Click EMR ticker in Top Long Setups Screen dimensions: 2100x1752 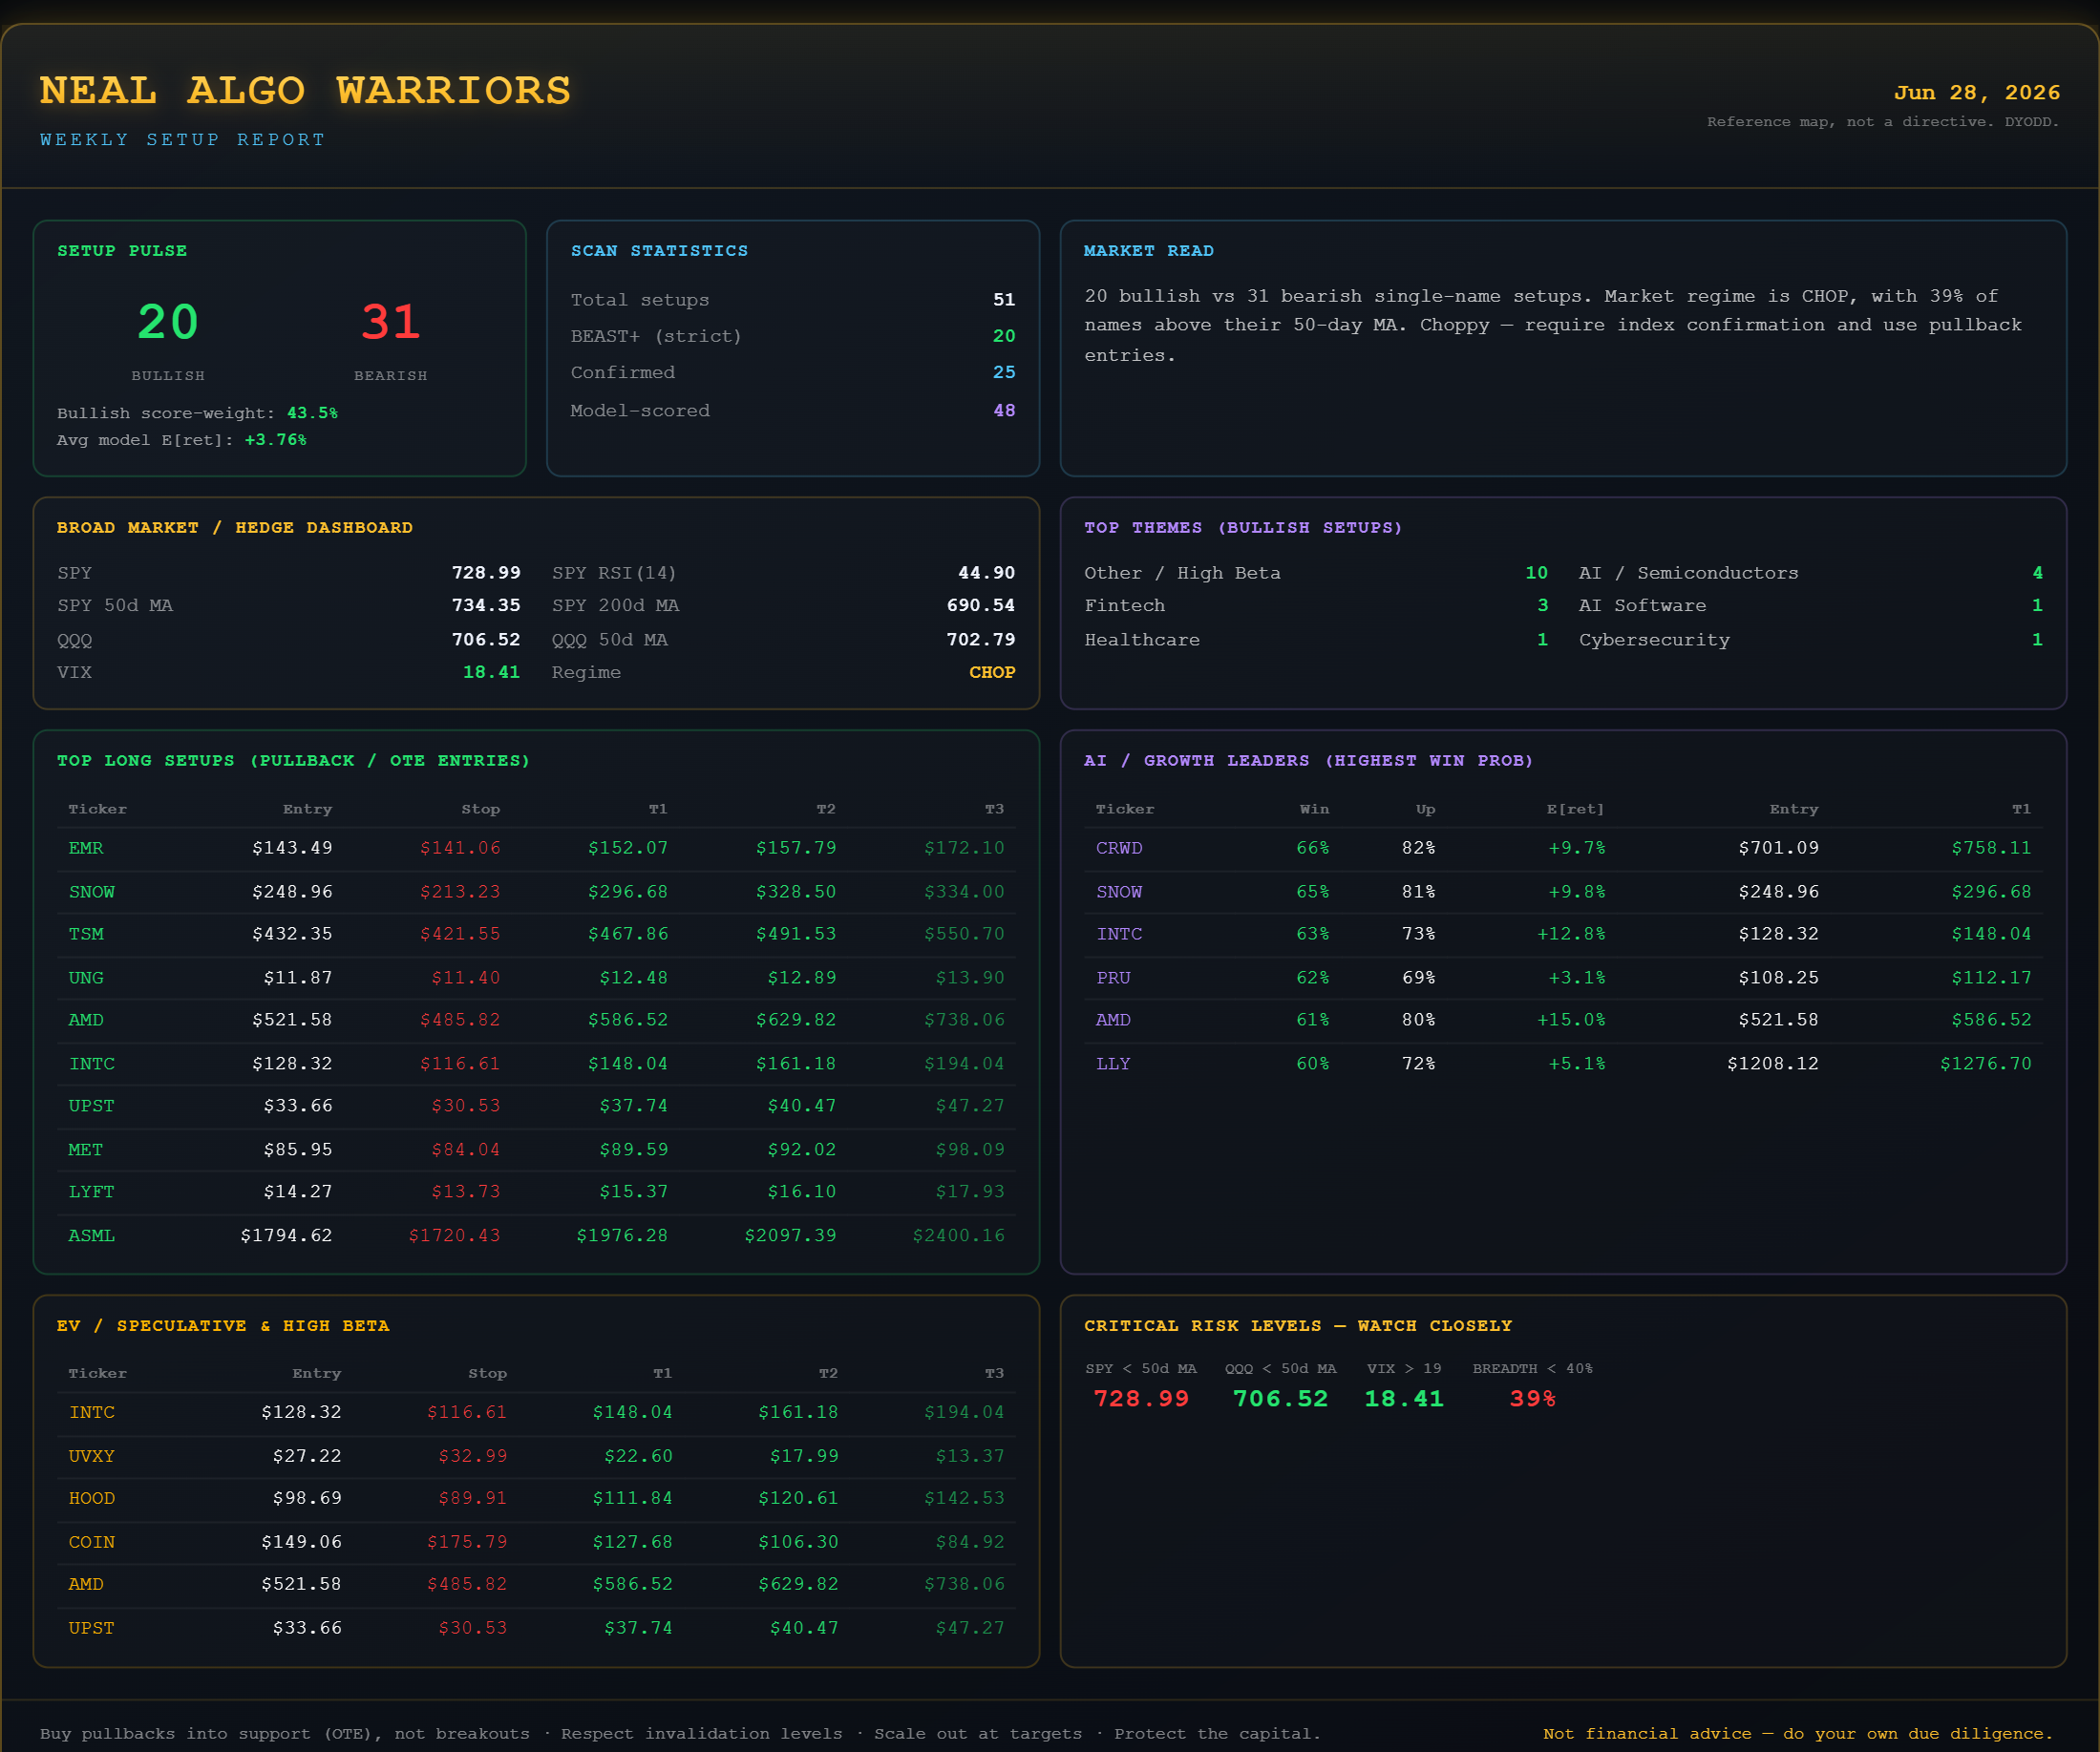click(86, 848)
